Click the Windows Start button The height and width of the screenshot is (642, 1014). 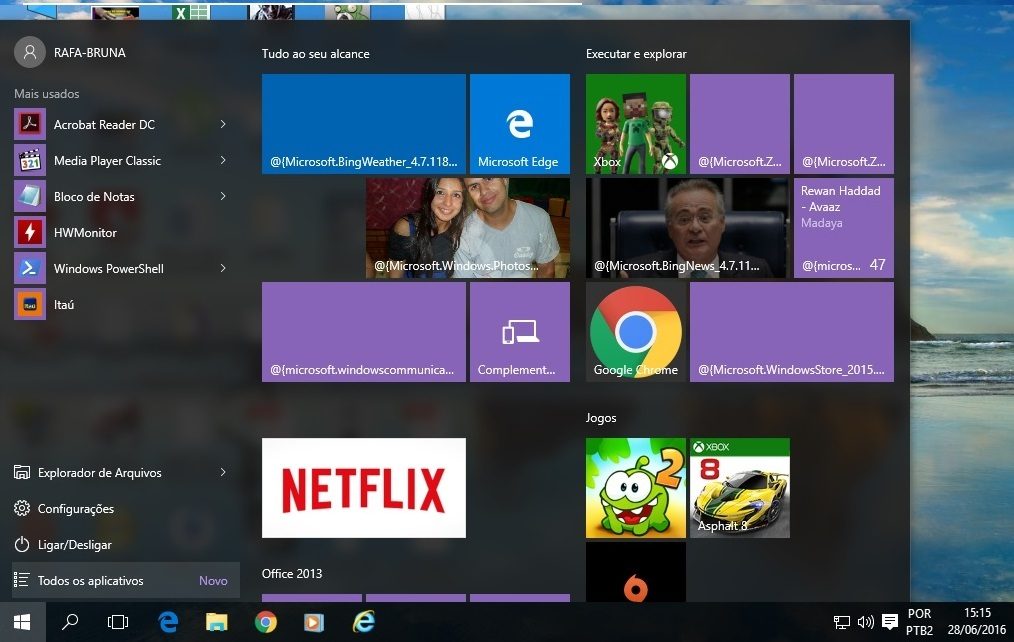click(23, 622)
